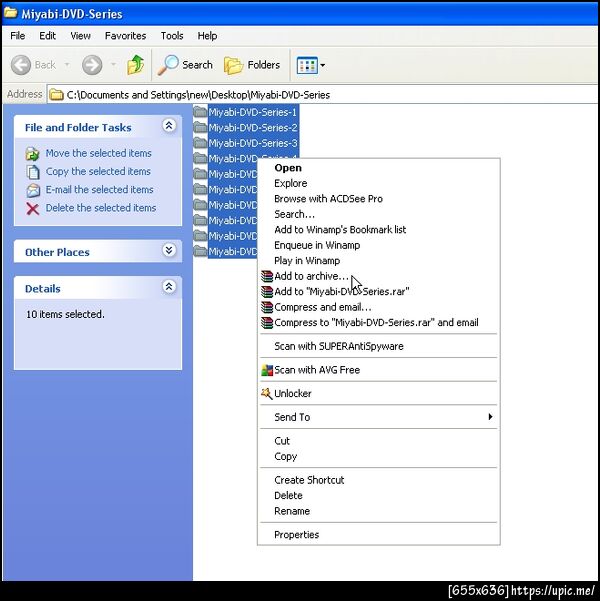The width and height of the screenshot is (600, 601).
Task: Choose Add to archive... entry
Action: pyautogui.click(x=378, y=276)
